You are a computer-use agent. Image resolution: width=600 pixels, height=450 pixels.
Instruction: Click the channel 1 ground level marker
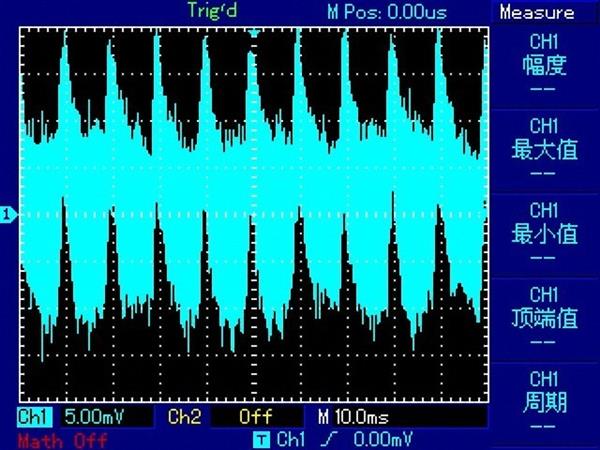(8, 213)
